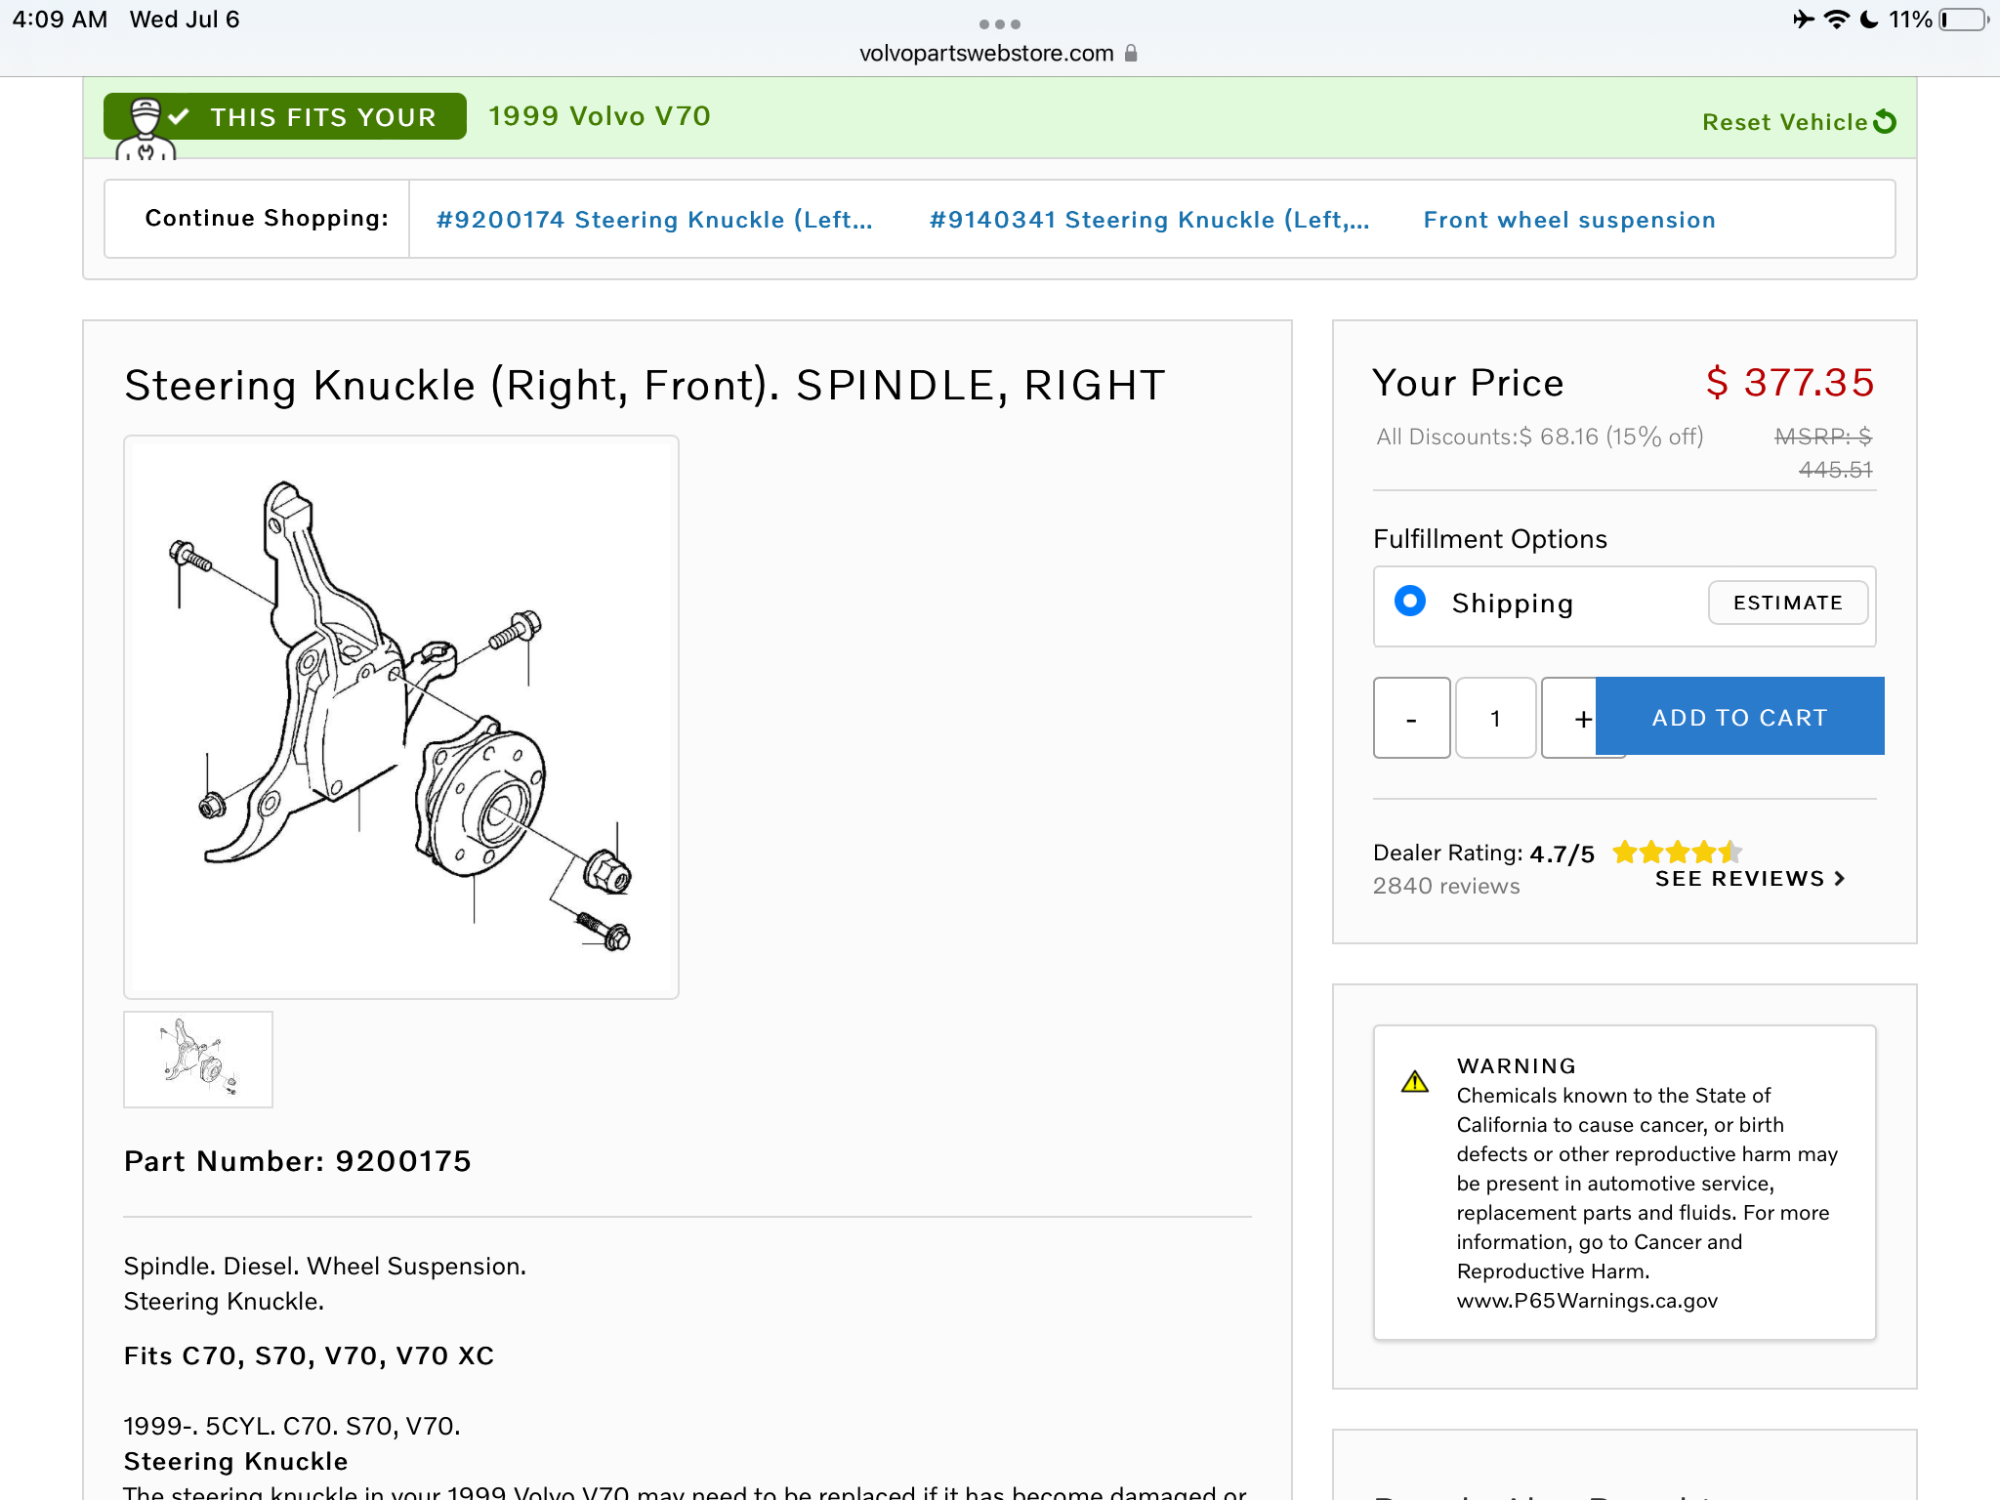
Task: Click the plus quantity stepper
Action: 1582,717
